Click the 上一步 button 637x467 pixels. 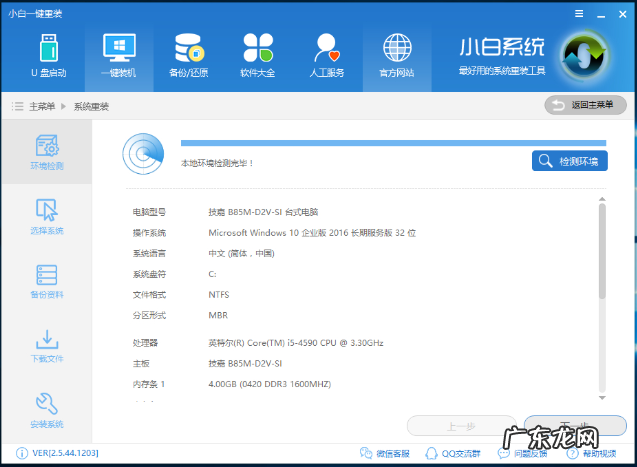point(462,426)
